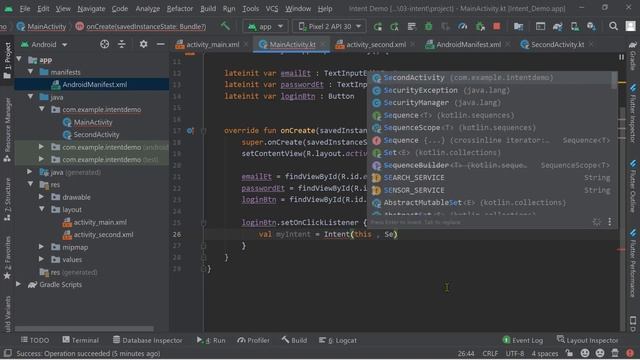Click the red error notification icon in status bar

click(630, 353)
